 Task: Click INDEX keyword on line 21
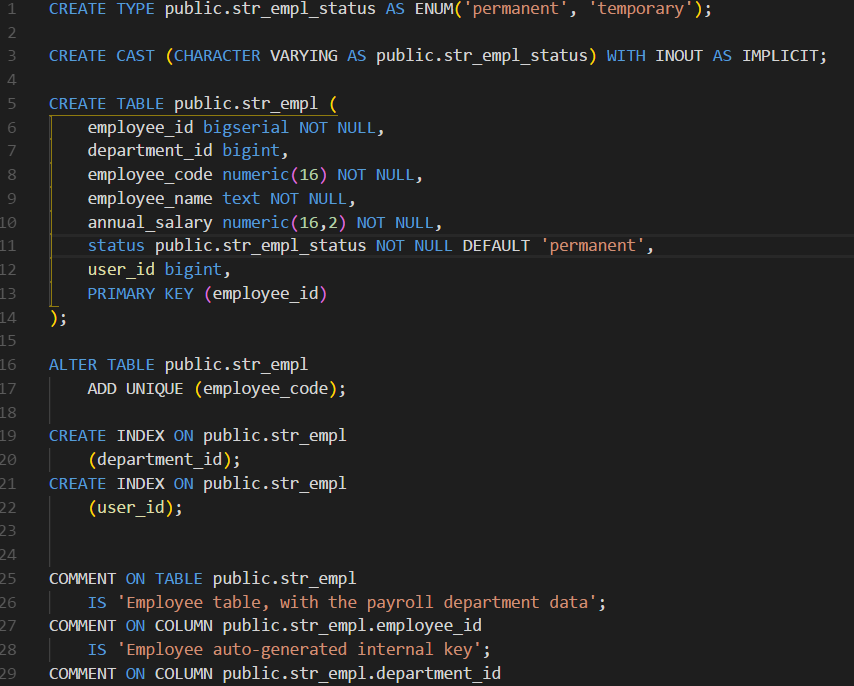[x=140, y=484]
